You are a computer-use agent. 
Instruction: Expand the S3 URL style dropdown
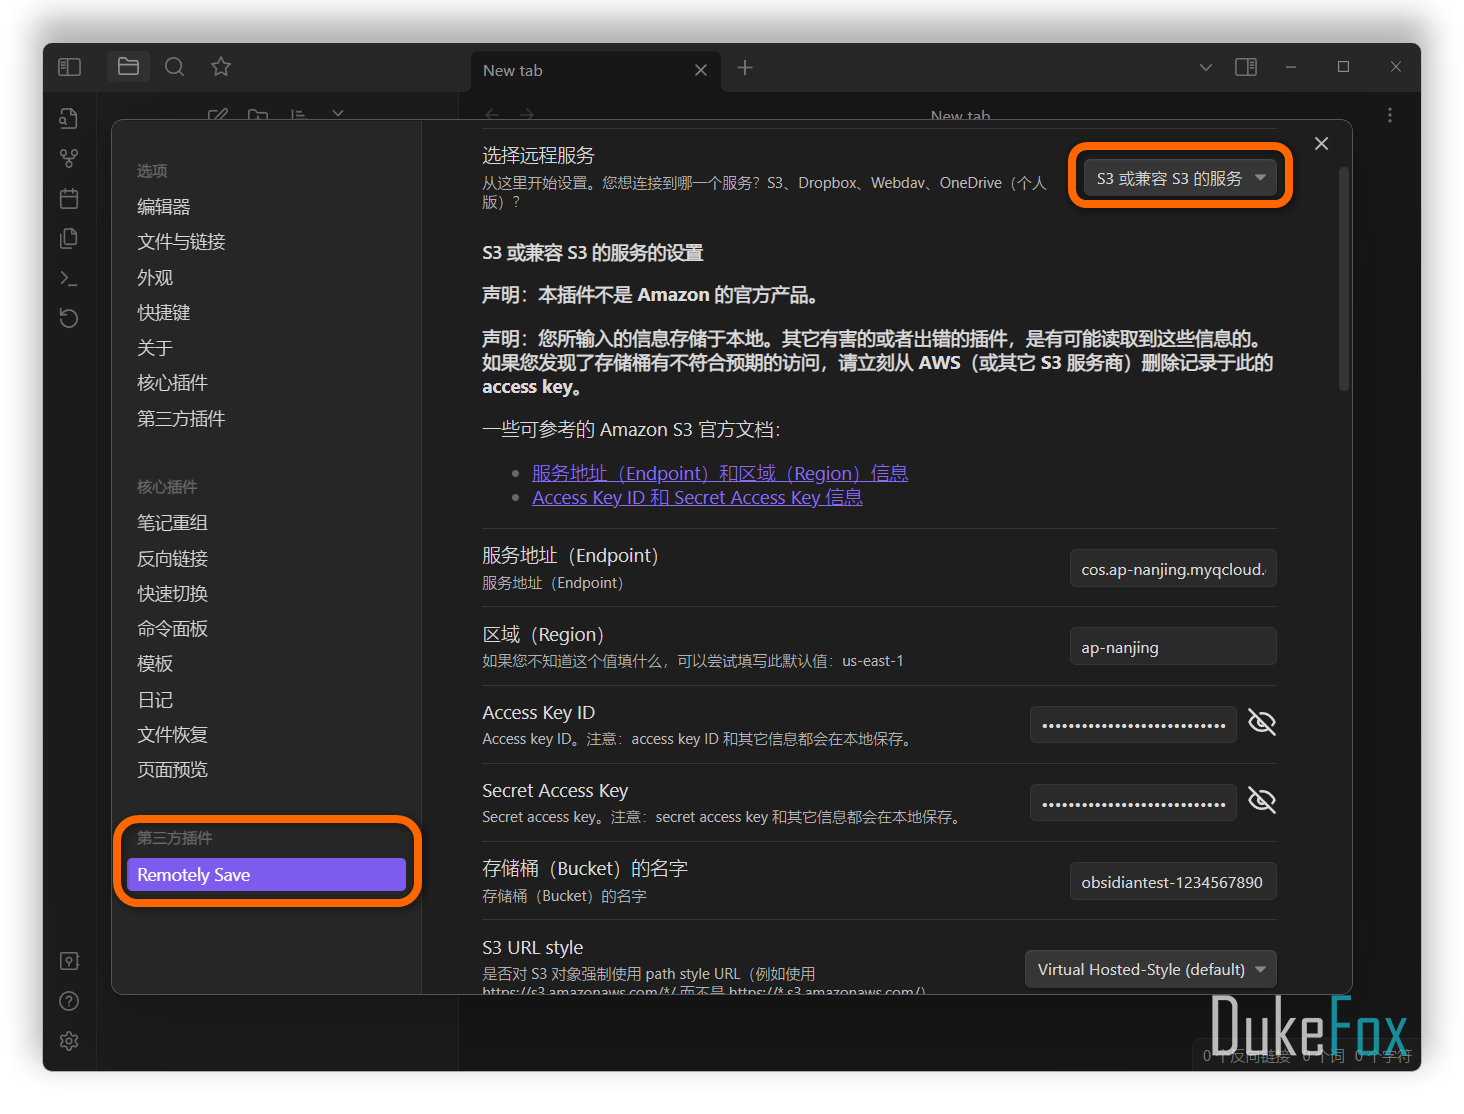(1150, 969)
